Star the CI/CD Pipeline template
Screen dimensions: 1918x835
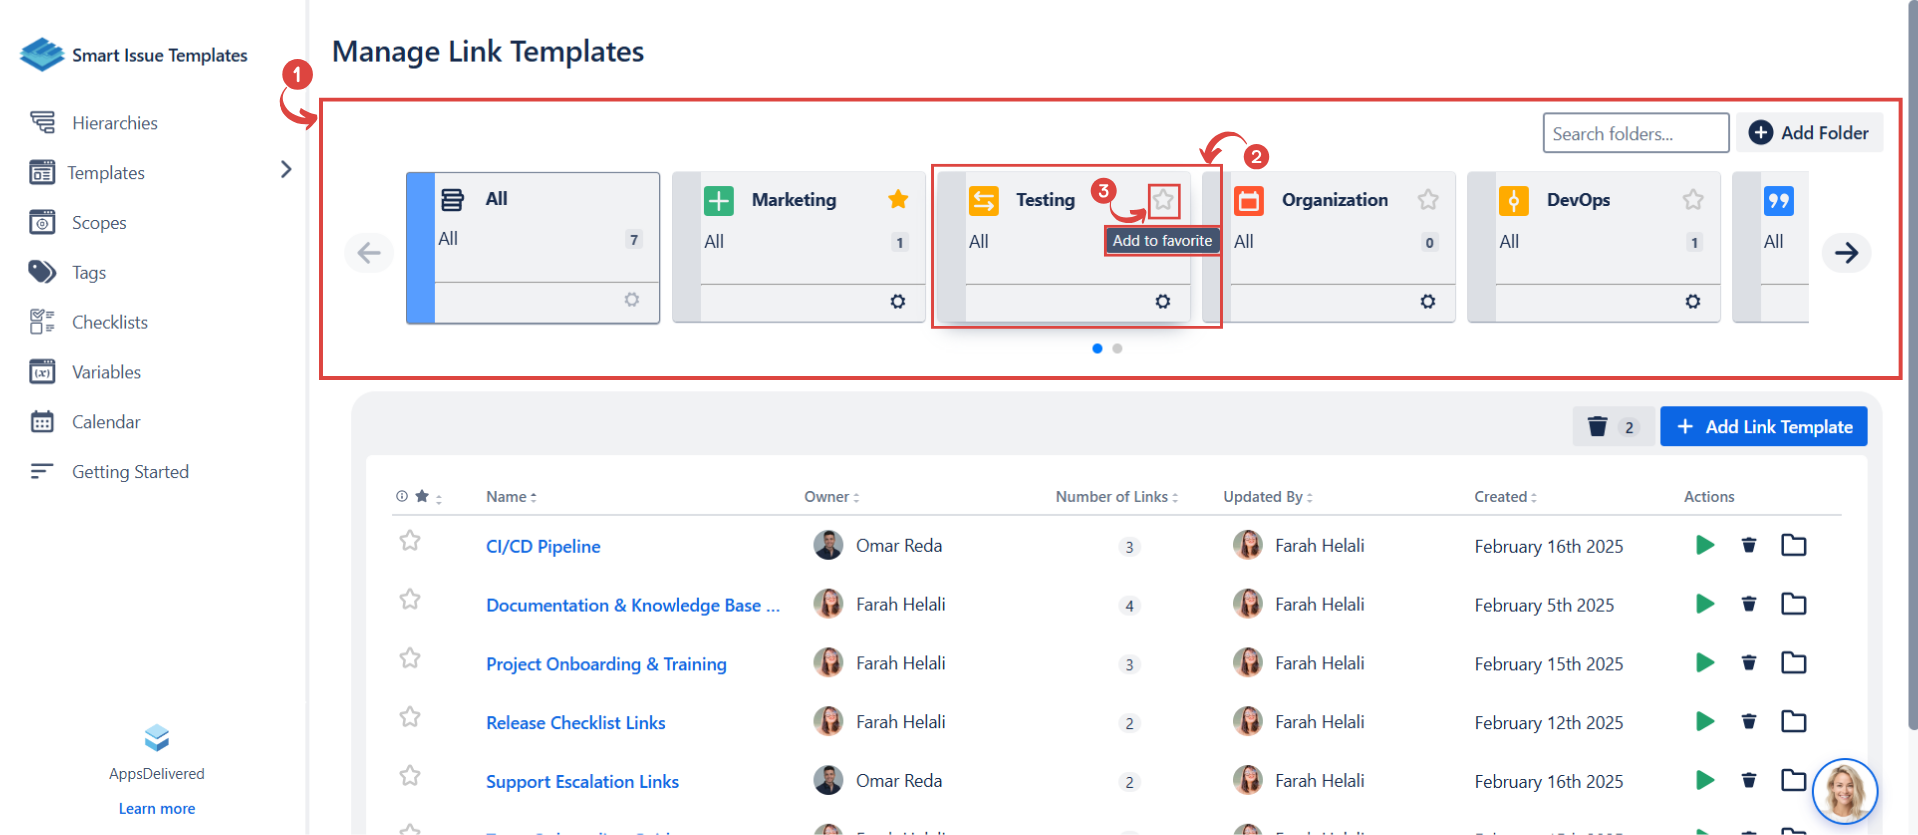click(x=410, y=541)
